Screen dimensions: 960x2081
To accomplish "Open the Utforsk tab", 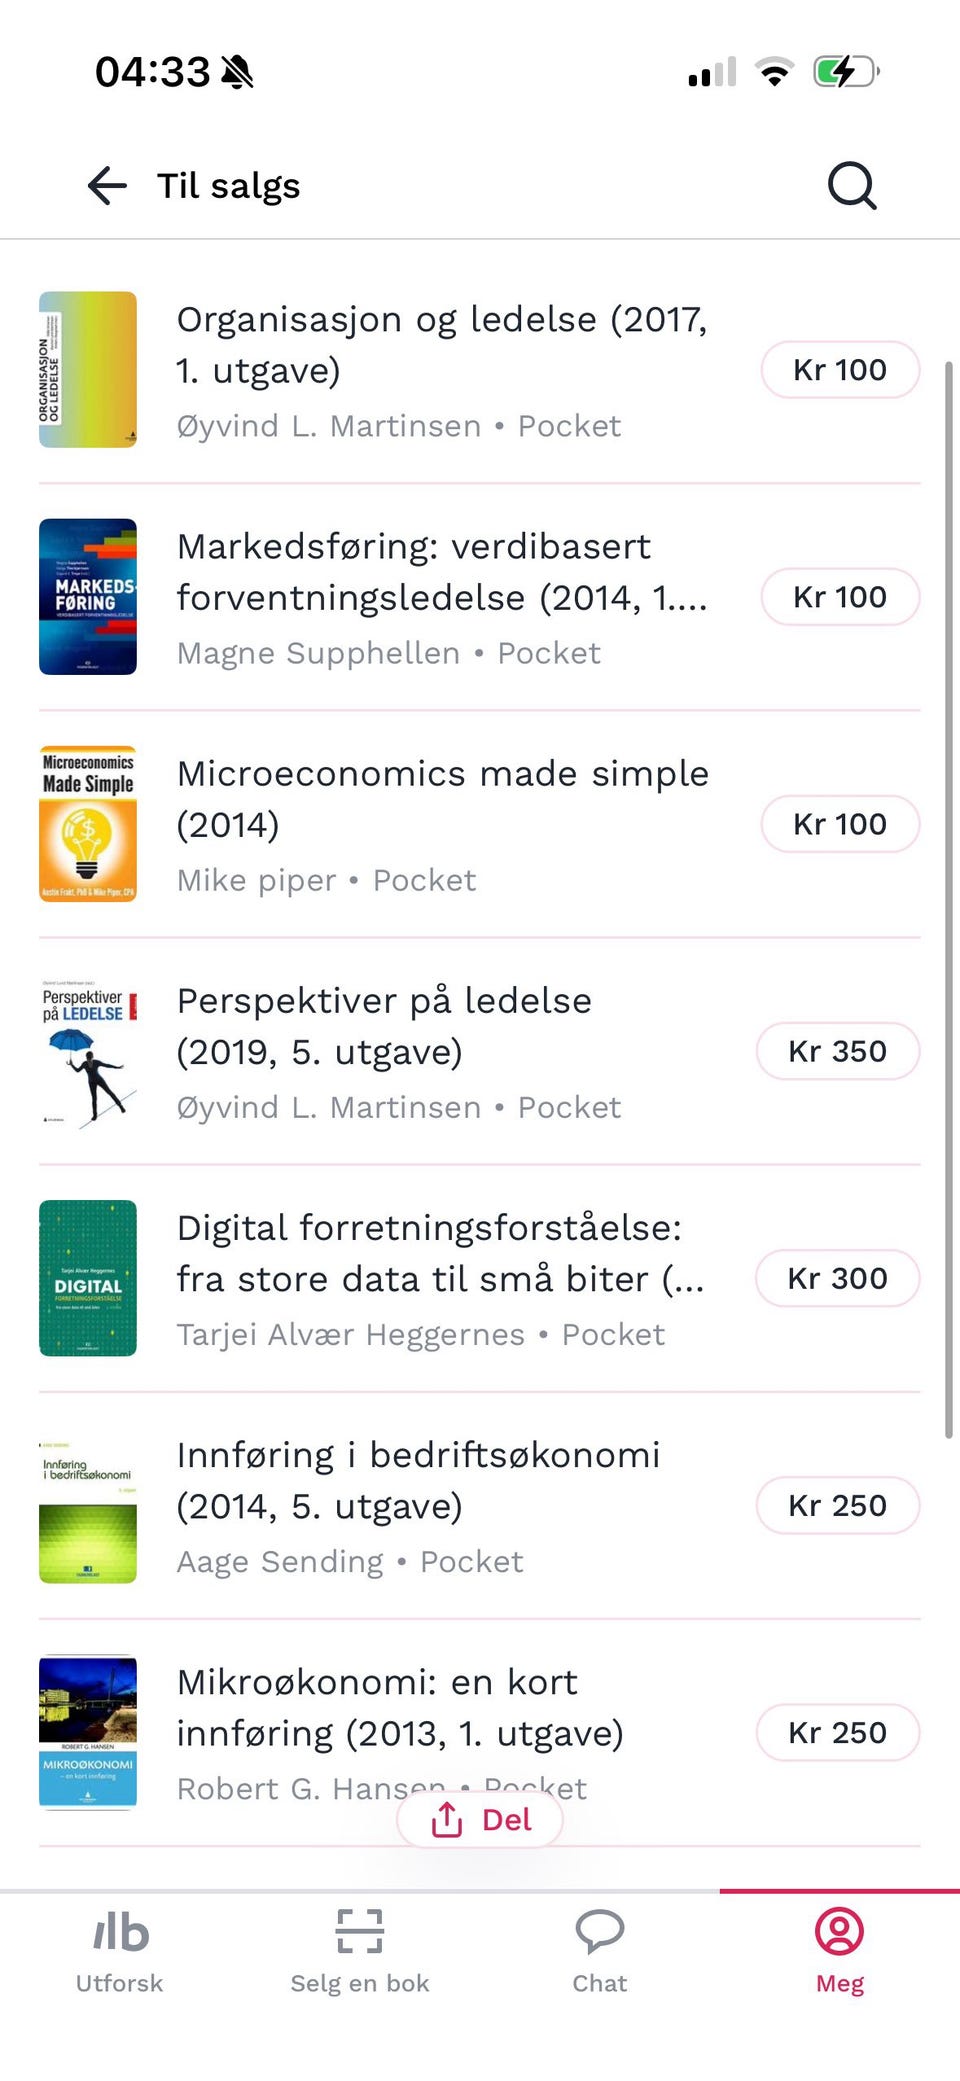I will (x=119, y=1950).
